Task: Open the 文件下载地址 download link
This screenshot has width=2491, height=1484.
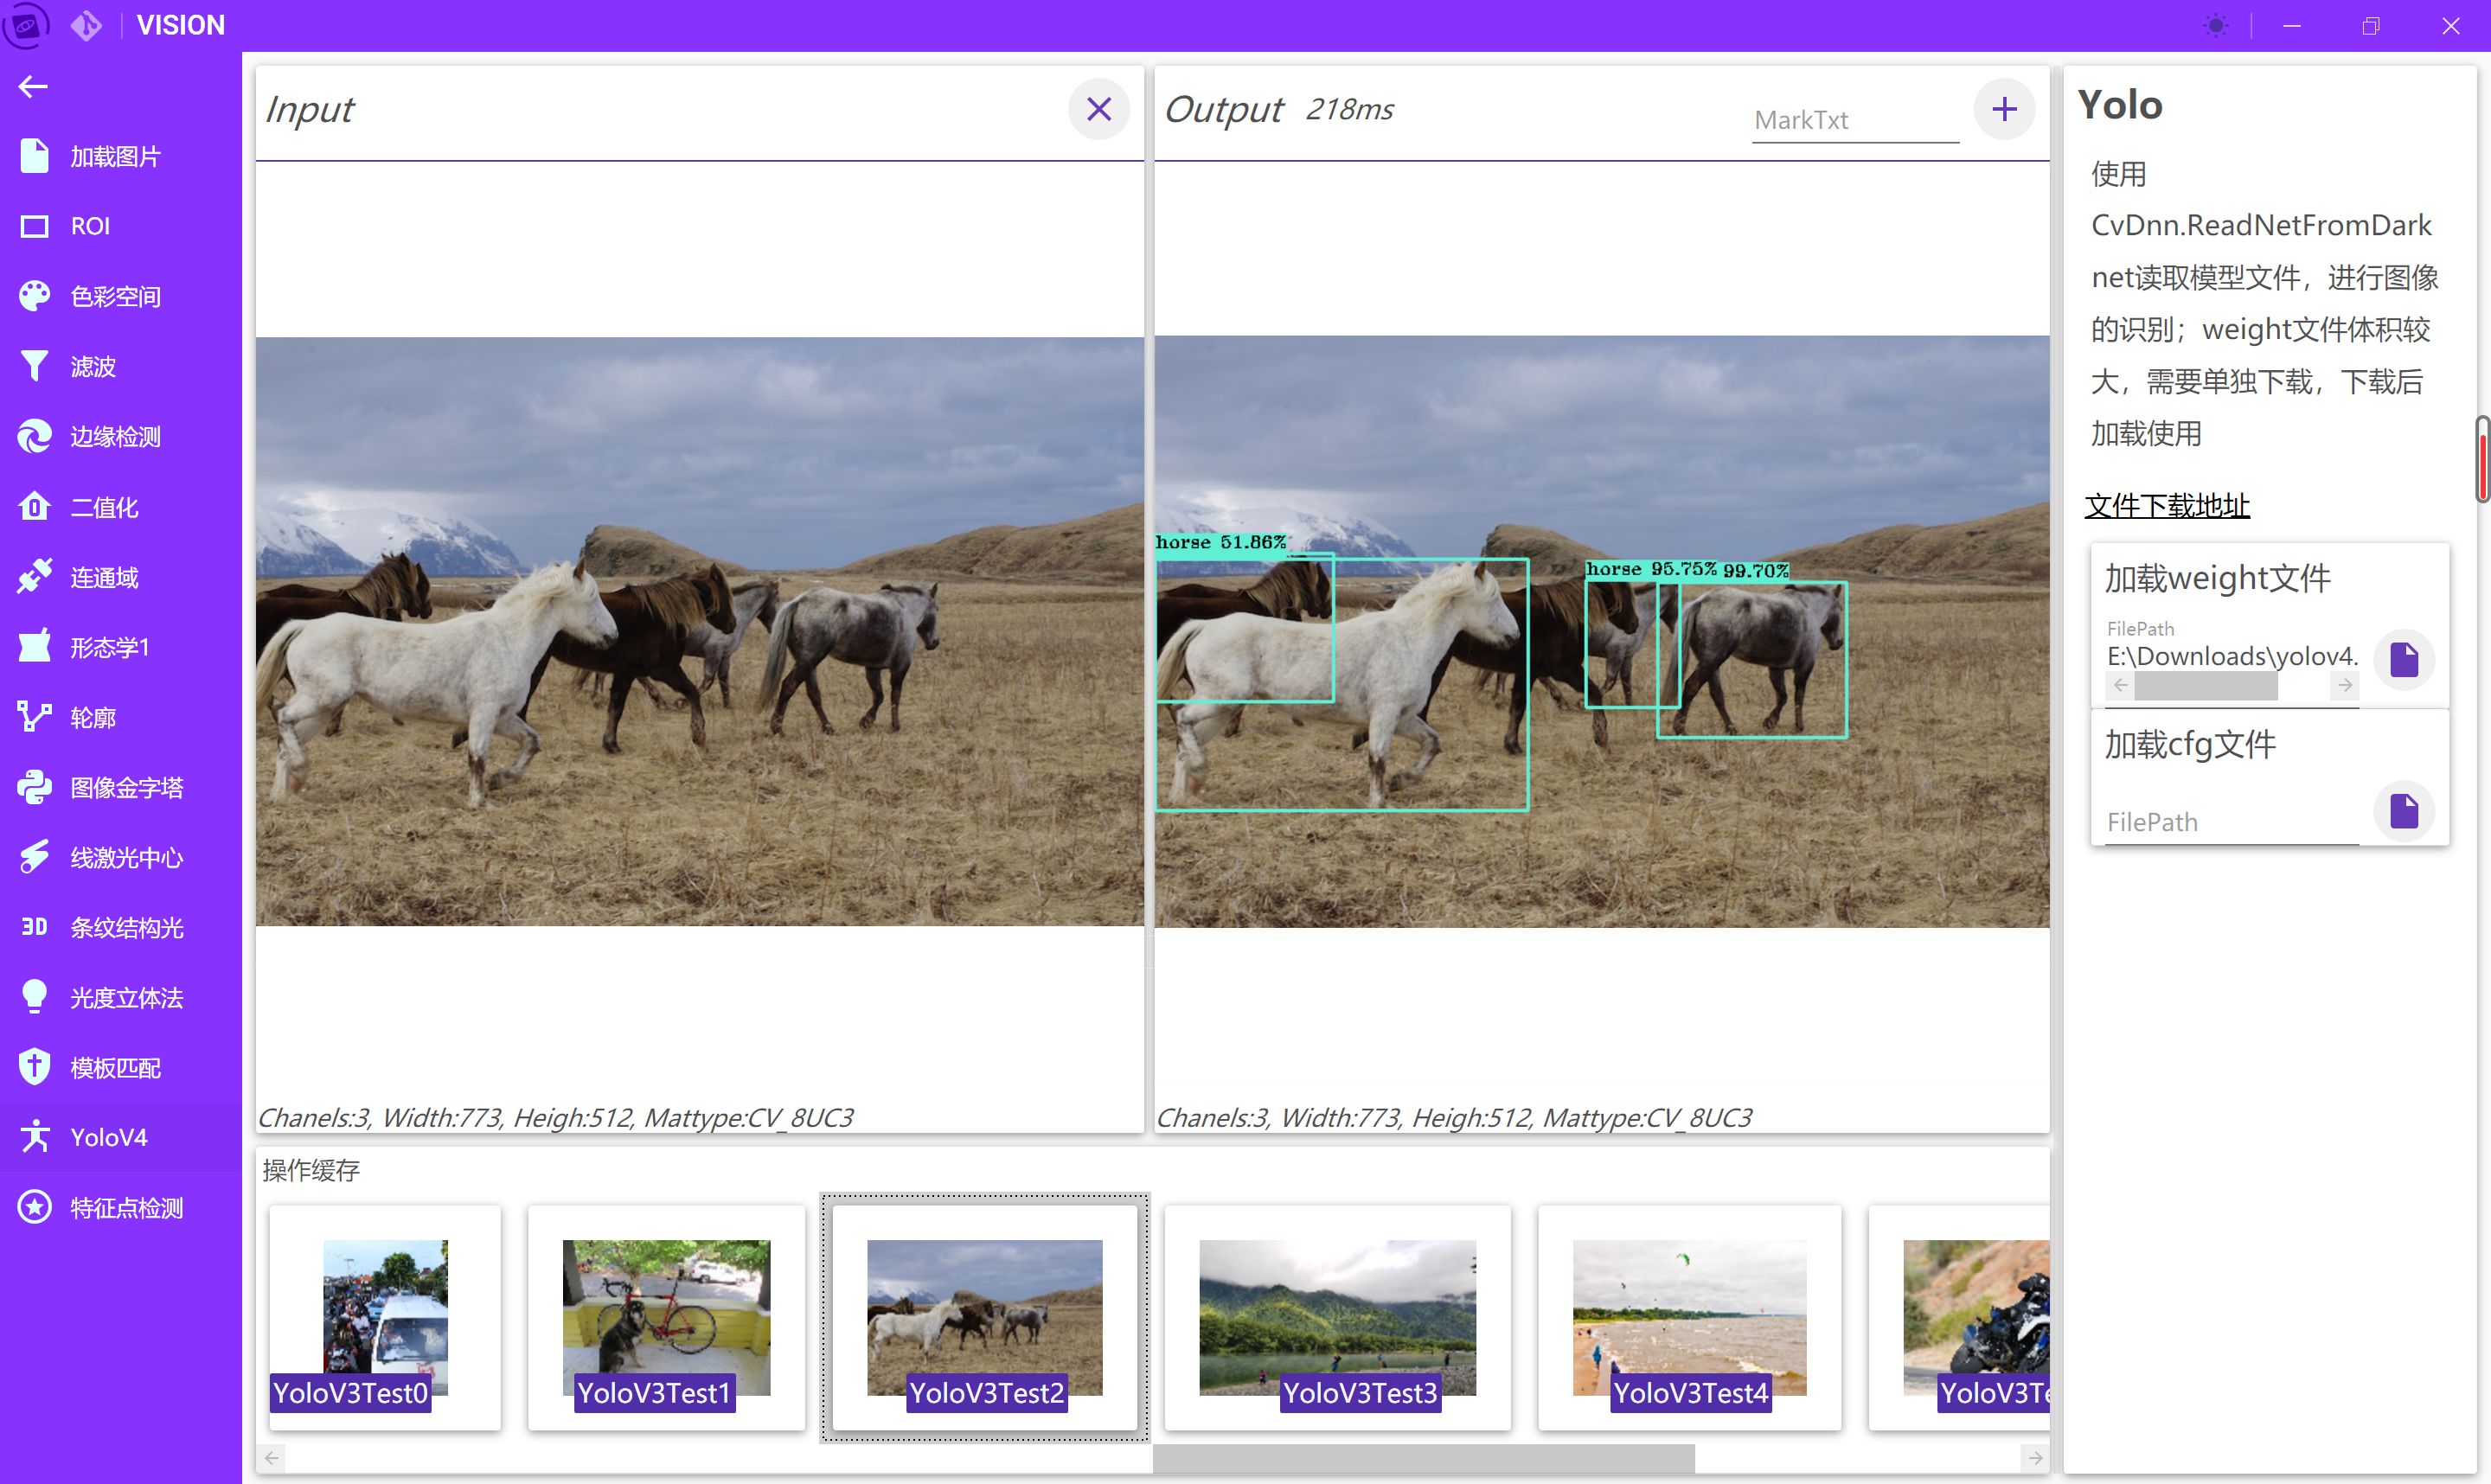Action: [x=2166, y=506]
